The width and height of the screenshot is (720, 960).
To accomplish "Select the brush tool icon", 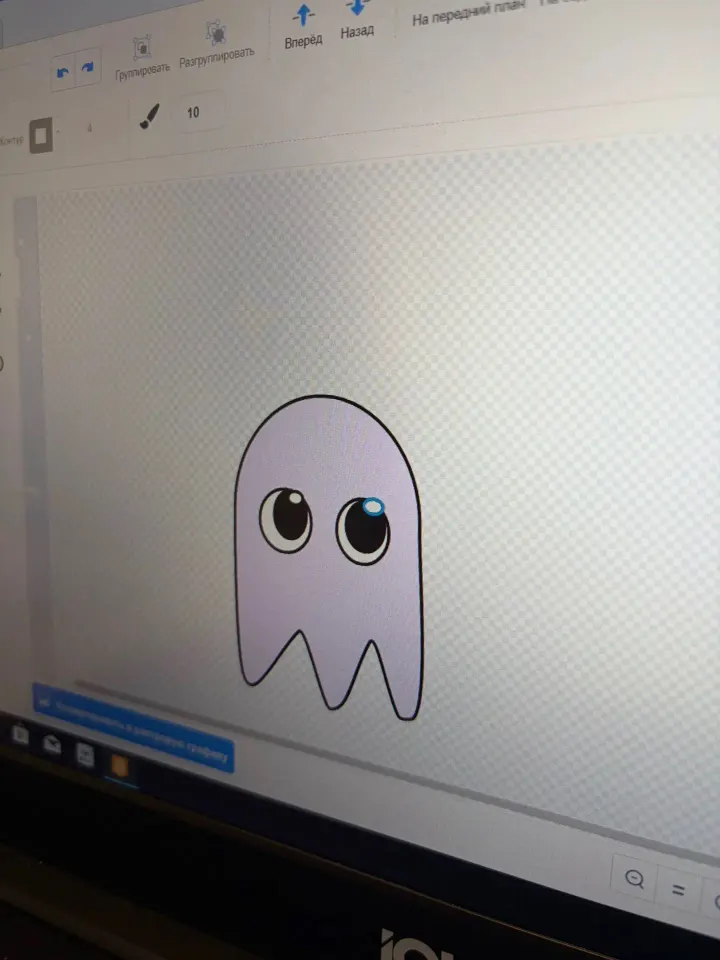I will click(149, 116).
